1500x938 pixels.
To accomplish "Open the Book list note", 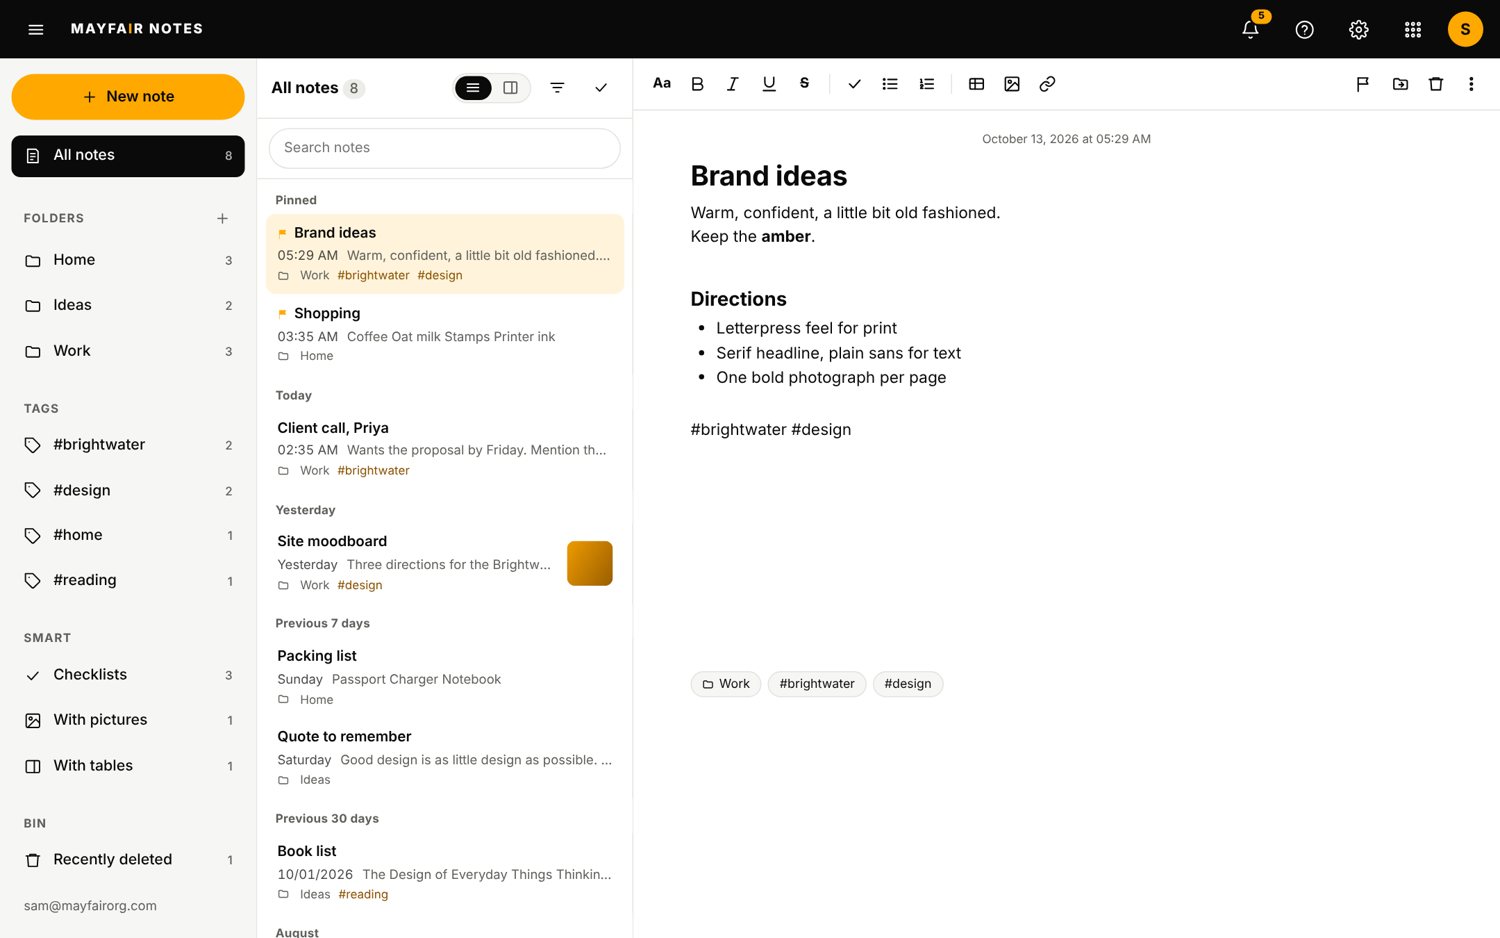I will (x=445, y=872).
